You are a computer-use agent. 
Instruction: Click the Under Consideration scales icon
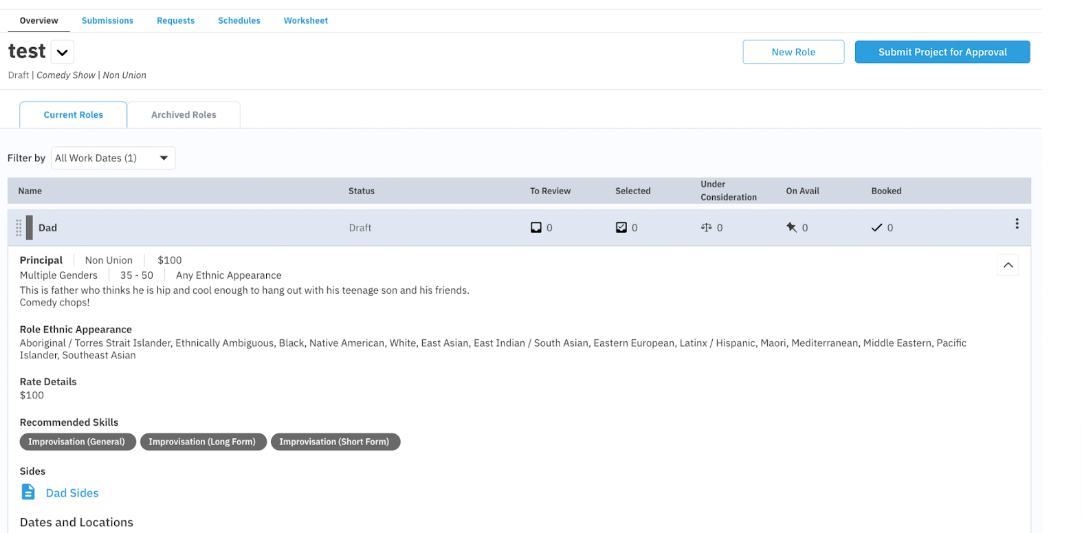coord(705,227)
